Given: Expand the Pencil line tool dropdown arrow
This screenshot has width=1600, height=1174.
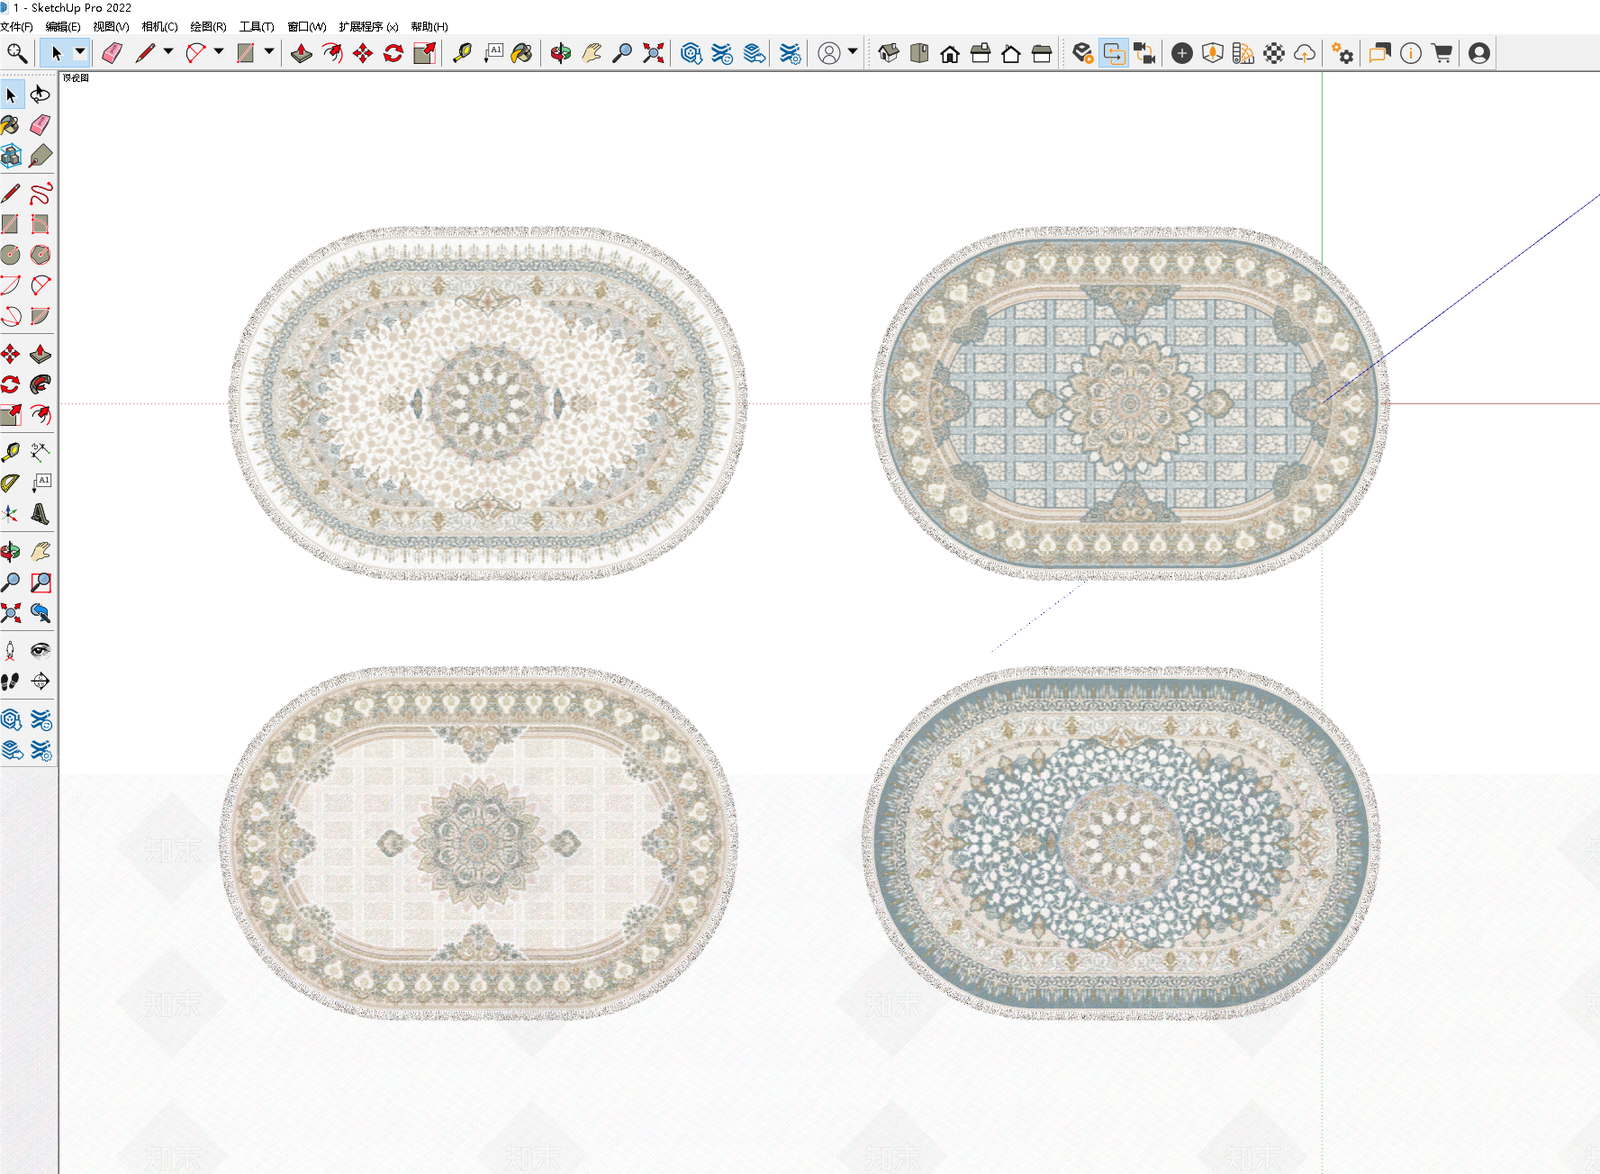Looking at the screenshot, I should pos(168,52).
